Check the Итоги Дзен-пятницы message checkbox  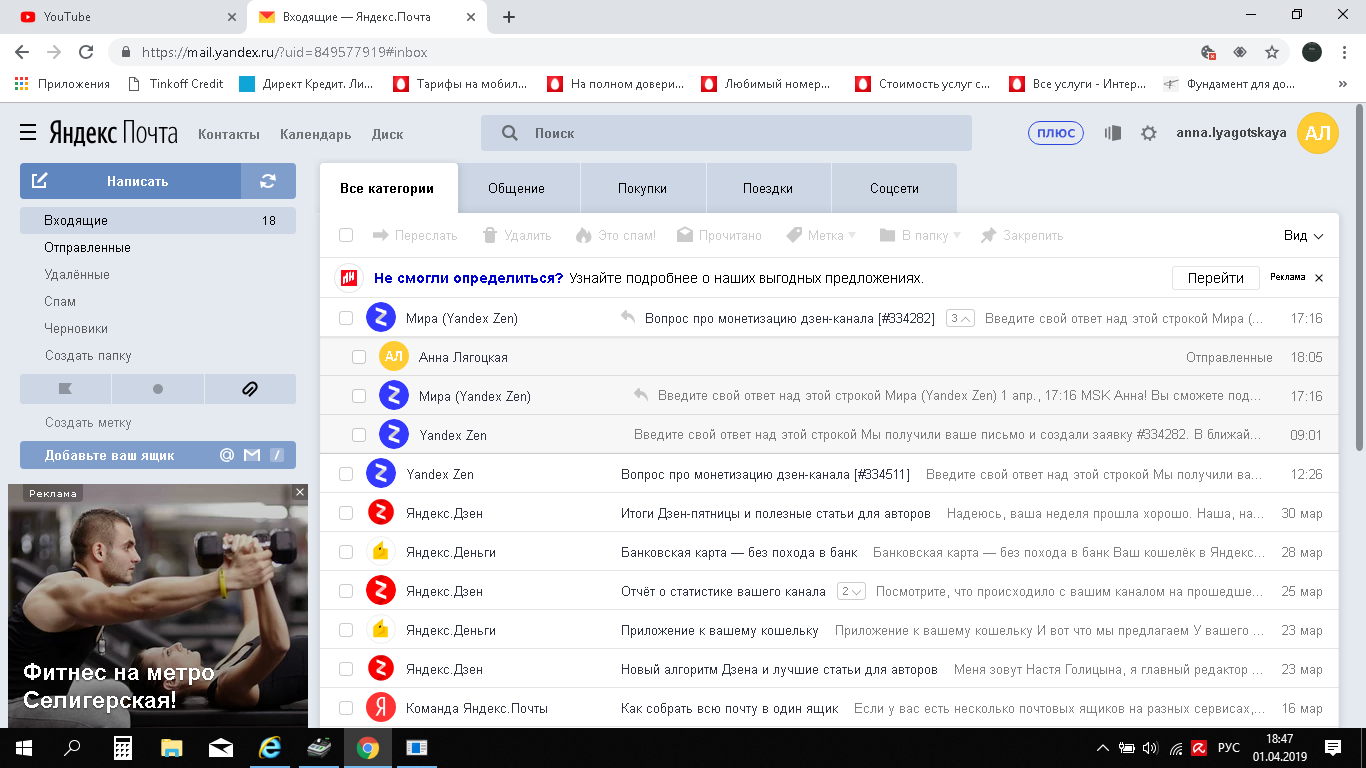pyautogui.click(x=346, y=513)
